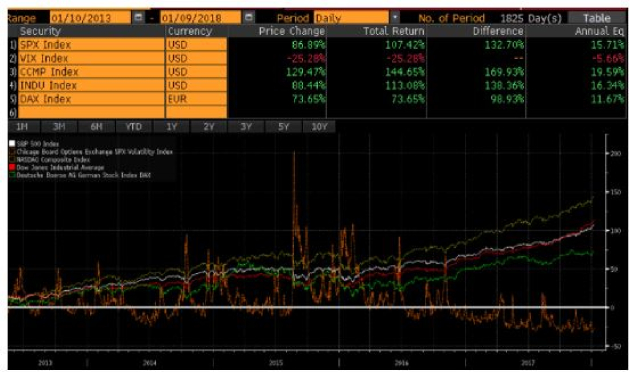Image resolution: width=630 pixels, height=372 pixels.
Task: Click the CCMP Index security field
Action: (91, 72)
